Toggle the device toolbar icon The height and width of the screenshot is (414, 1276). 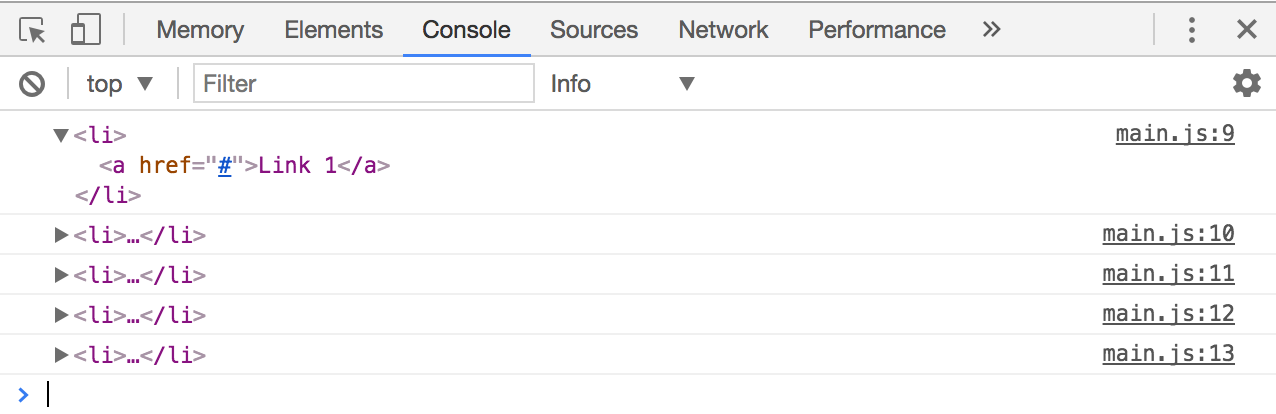84,30
